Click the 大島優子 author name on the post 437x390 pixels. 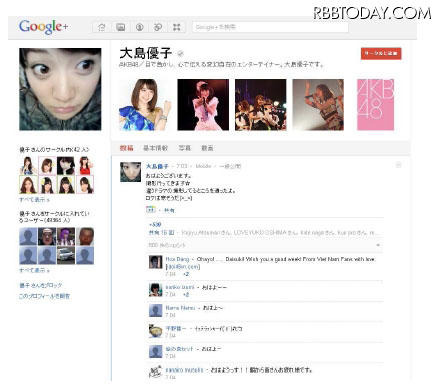pos(157,166)
